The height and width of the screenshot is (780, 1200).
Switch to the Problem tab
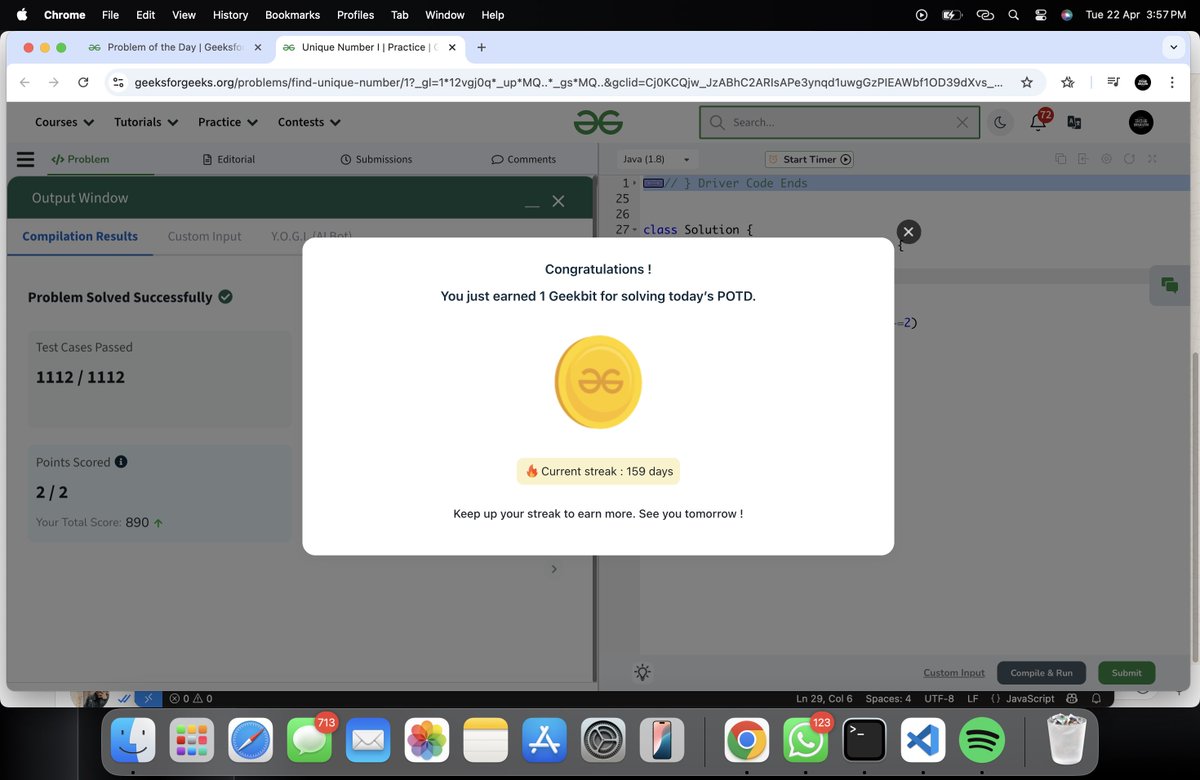click(x=80, y=159)
